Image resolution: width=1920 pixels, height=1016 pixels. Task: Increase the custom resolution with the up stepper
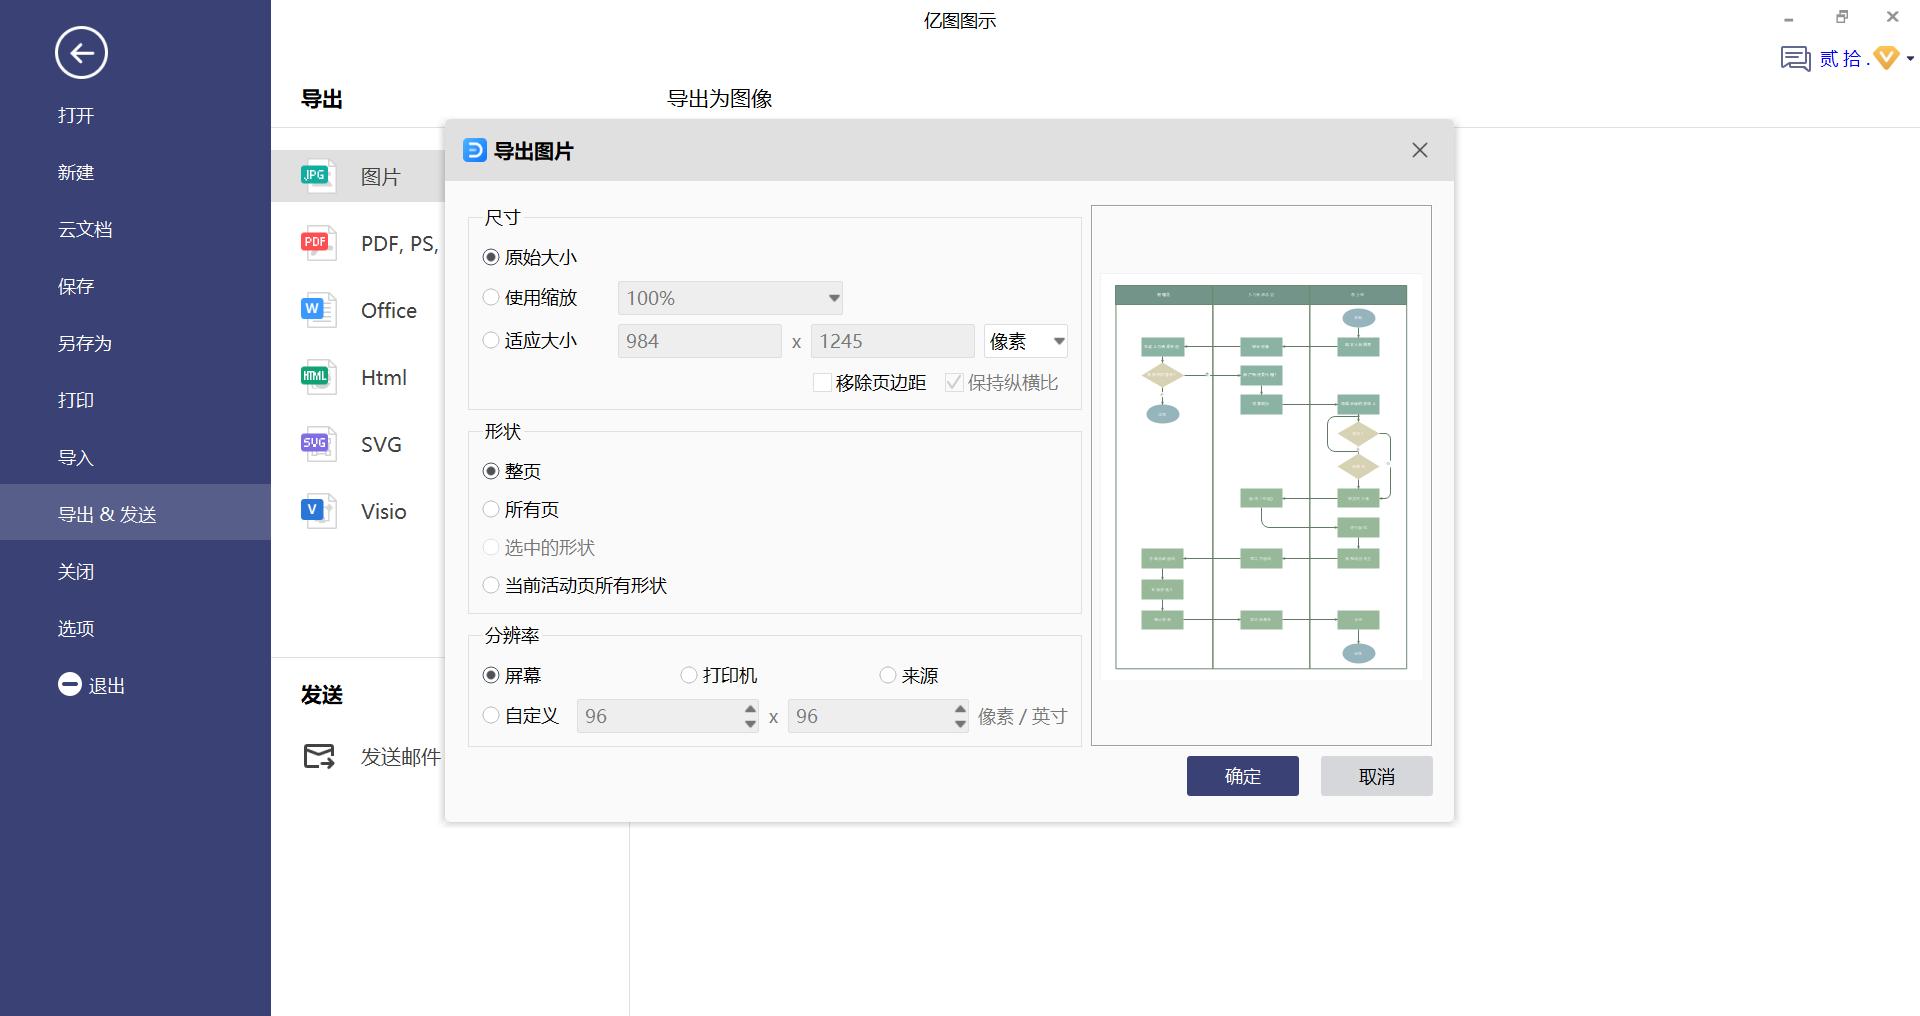[748, 710]
